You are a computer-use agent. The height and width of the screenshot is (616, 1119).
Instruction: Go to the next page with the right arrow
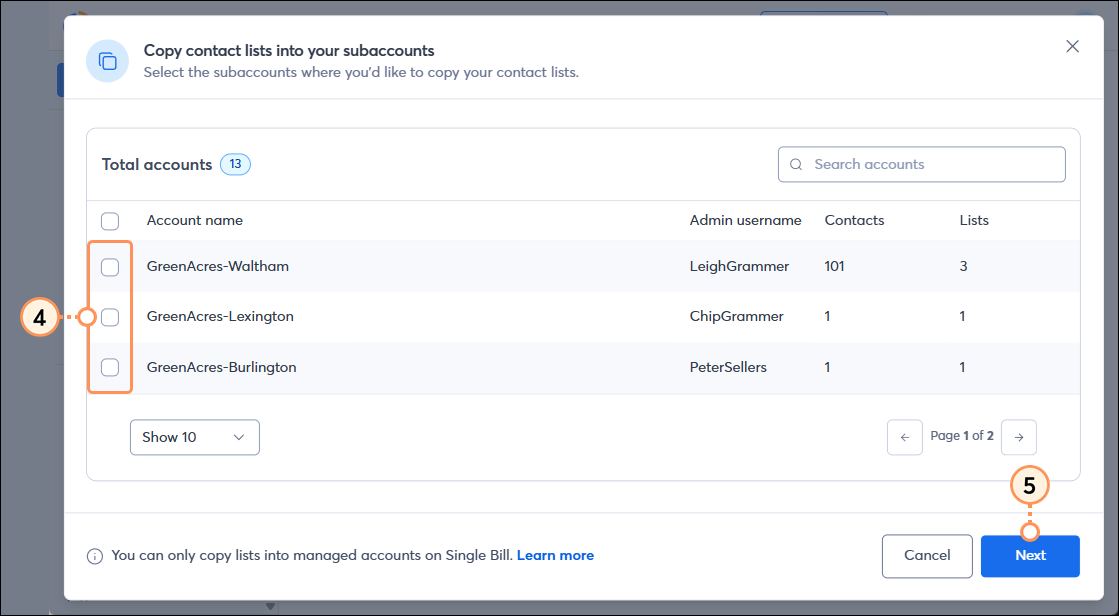tap(1018, 437)
